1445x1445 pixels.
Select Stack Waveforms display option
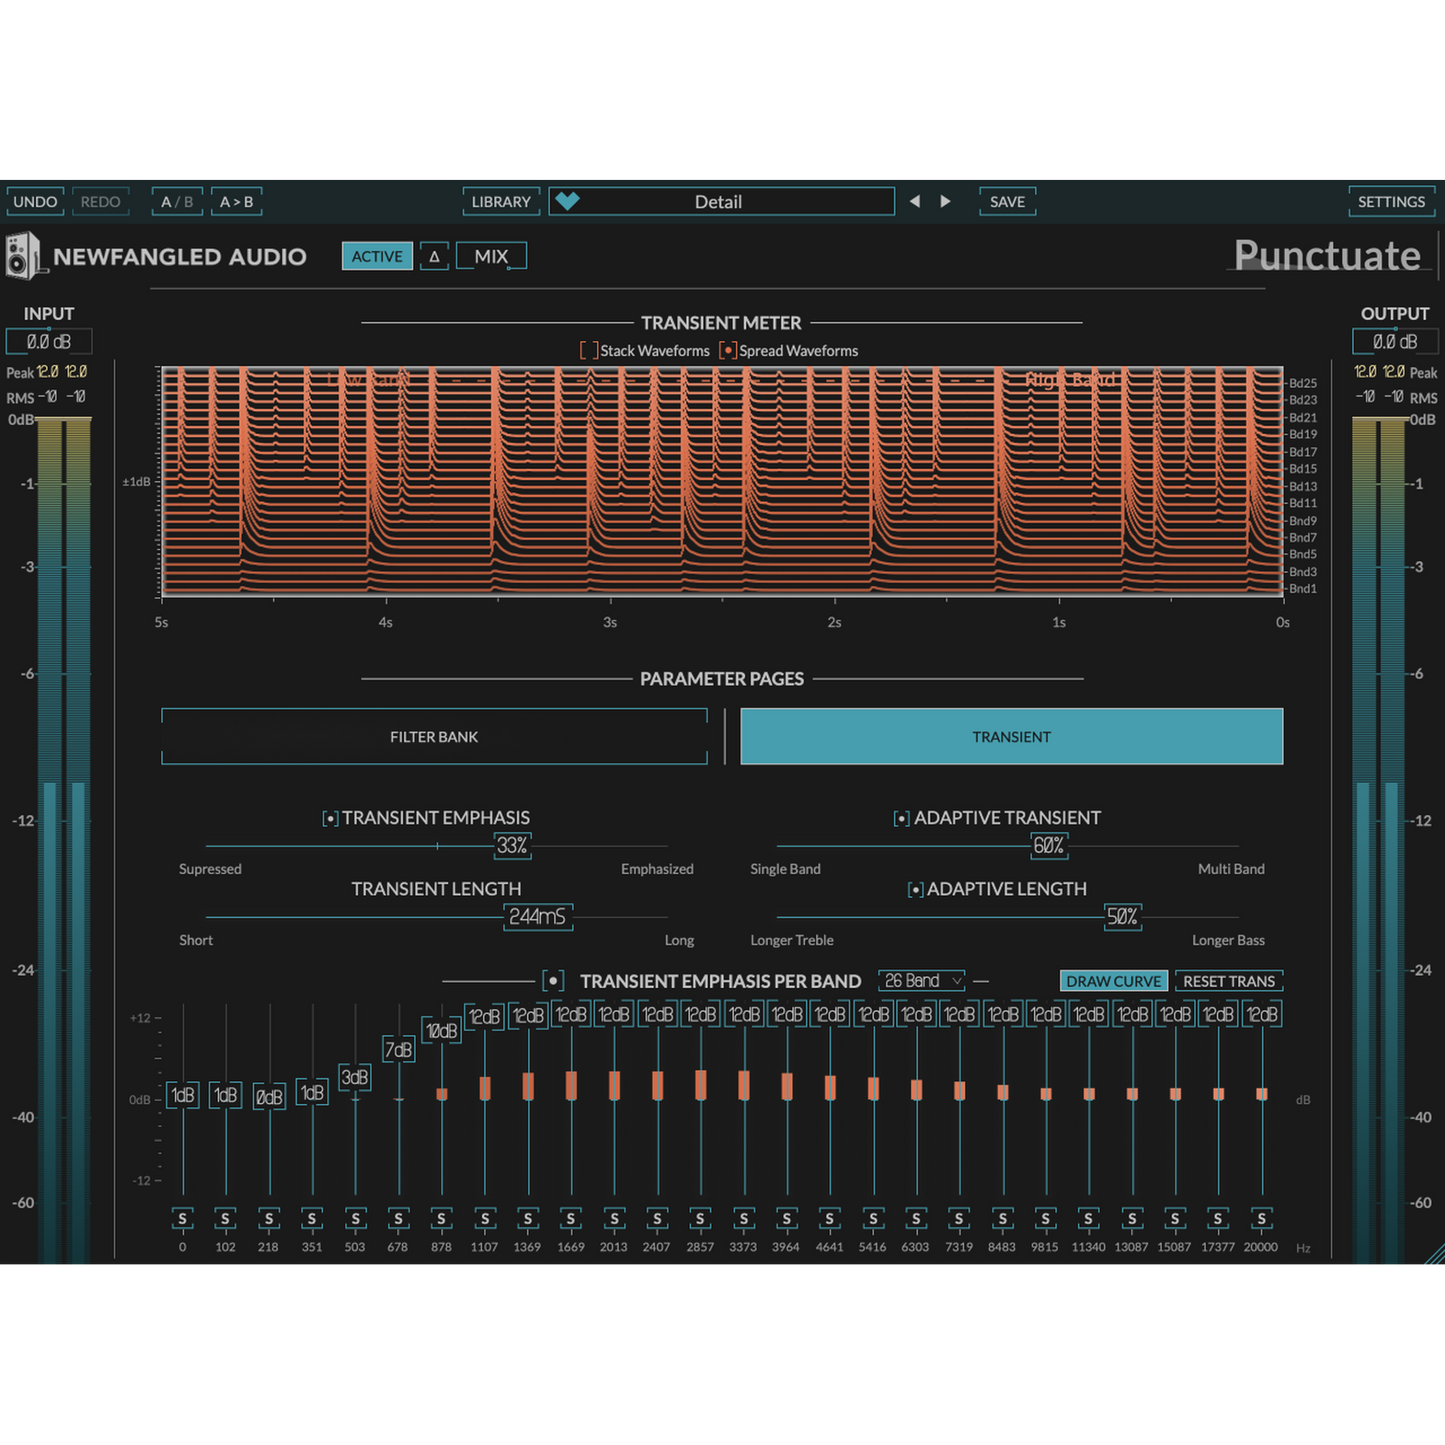(589, 351)
